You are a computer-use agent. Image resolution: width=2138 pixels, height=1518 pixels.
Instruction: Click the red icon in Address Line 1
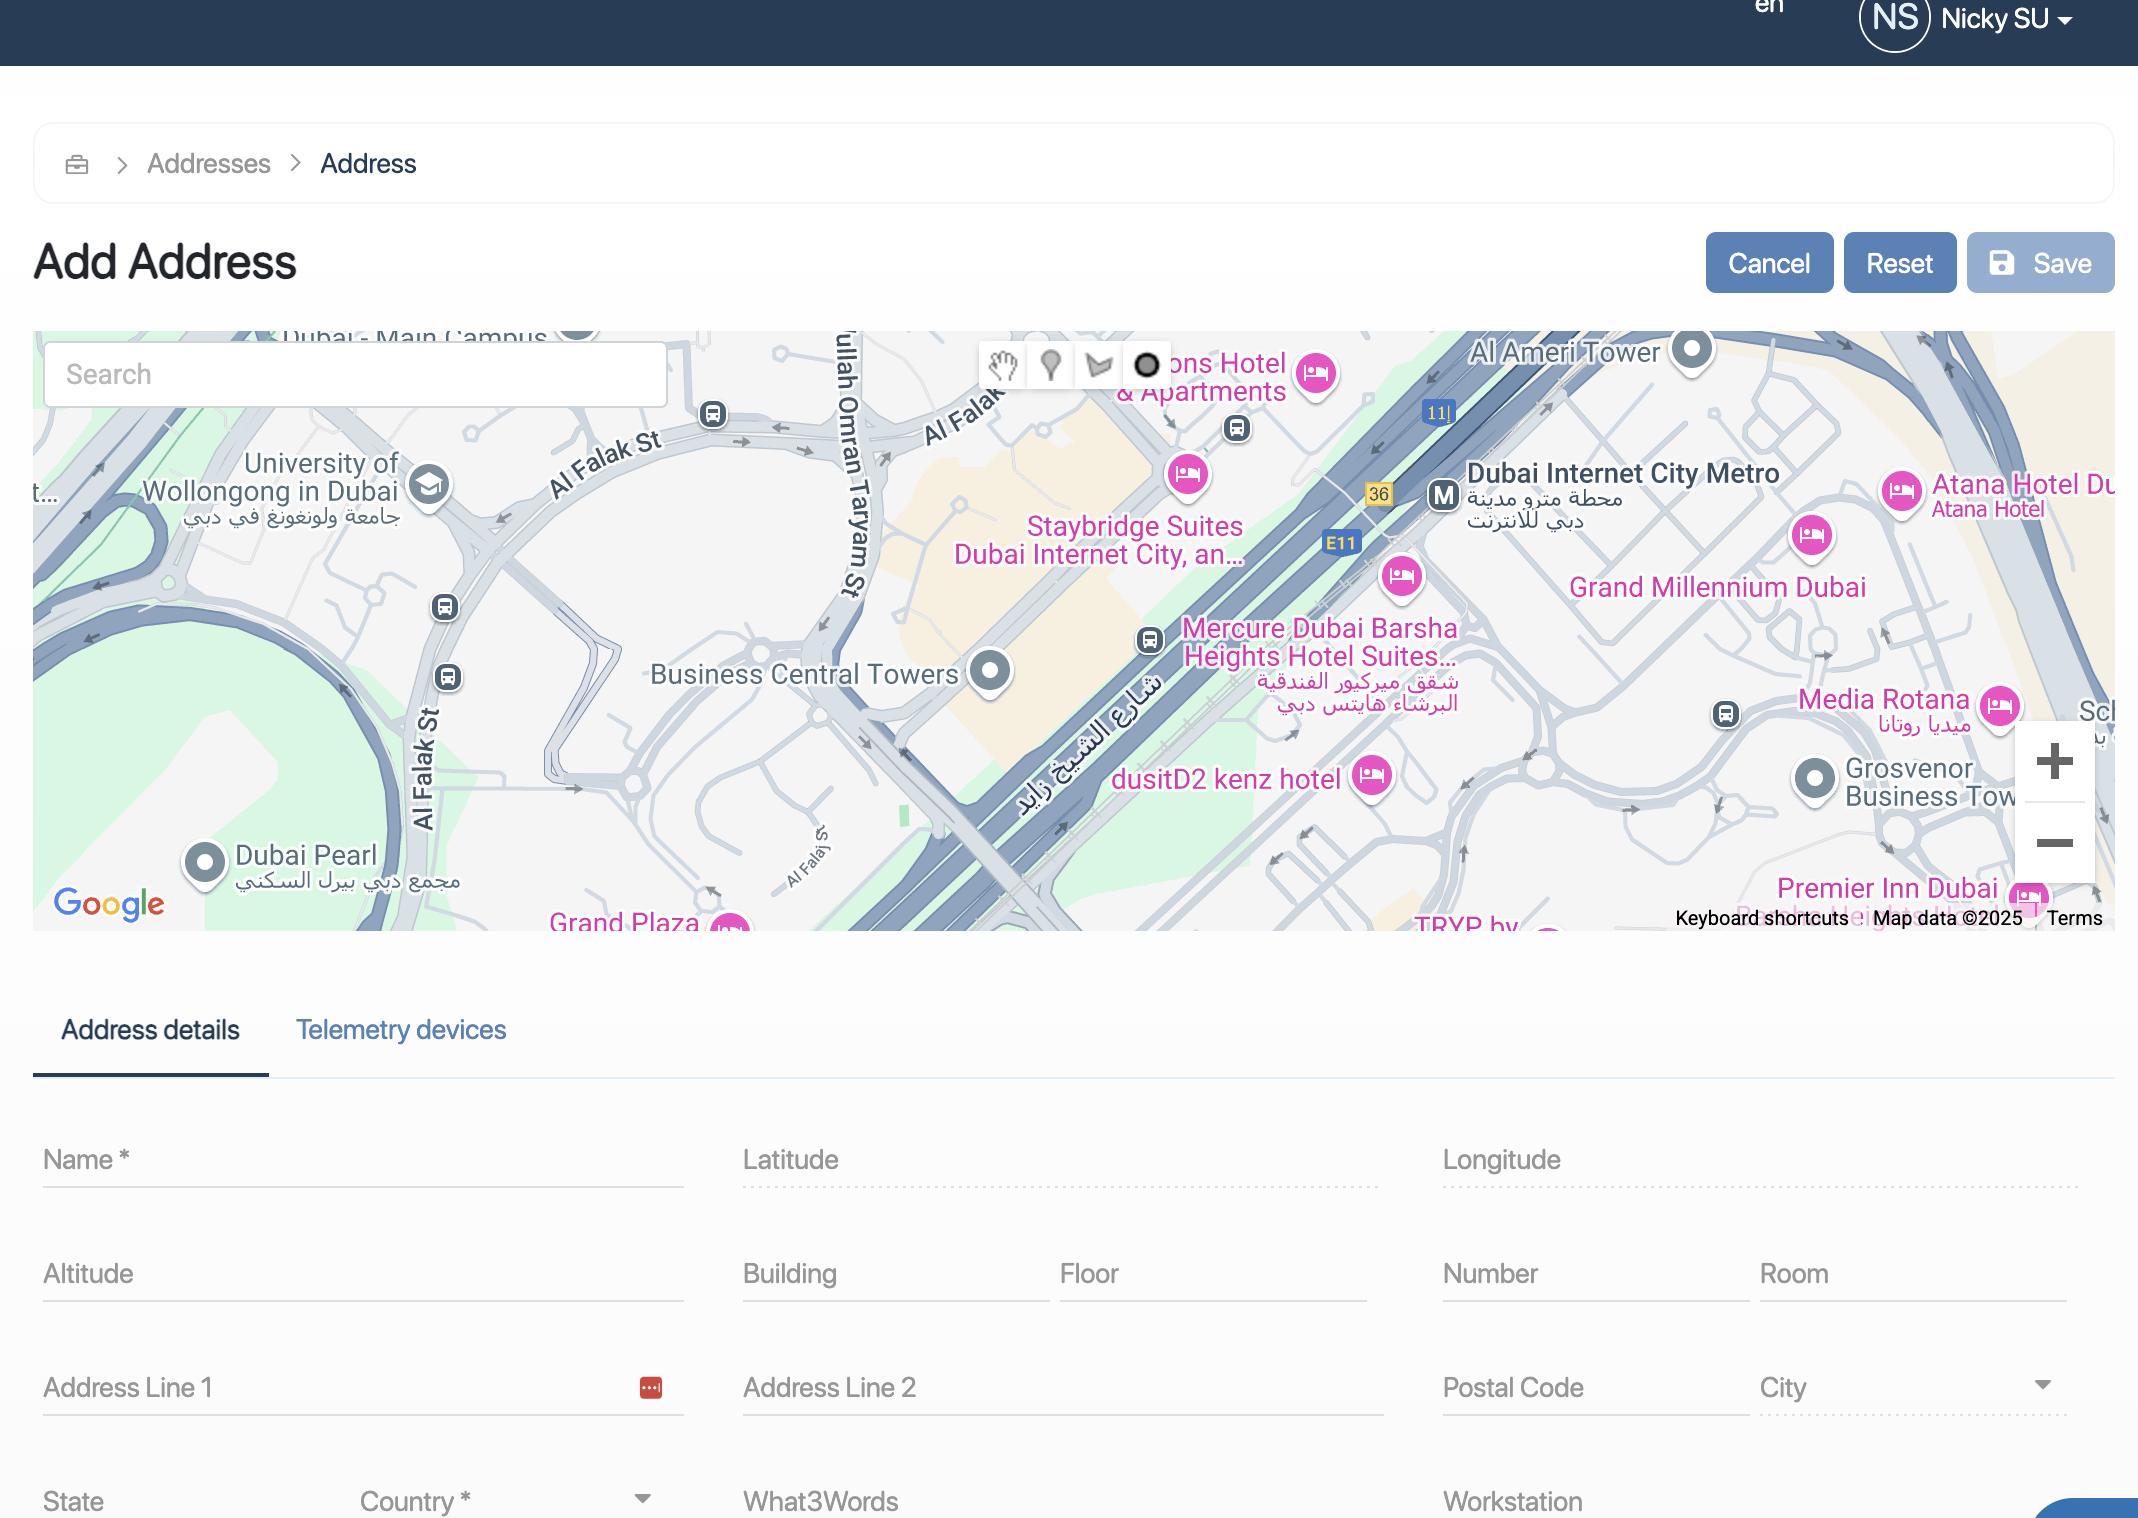[650, 1387]
